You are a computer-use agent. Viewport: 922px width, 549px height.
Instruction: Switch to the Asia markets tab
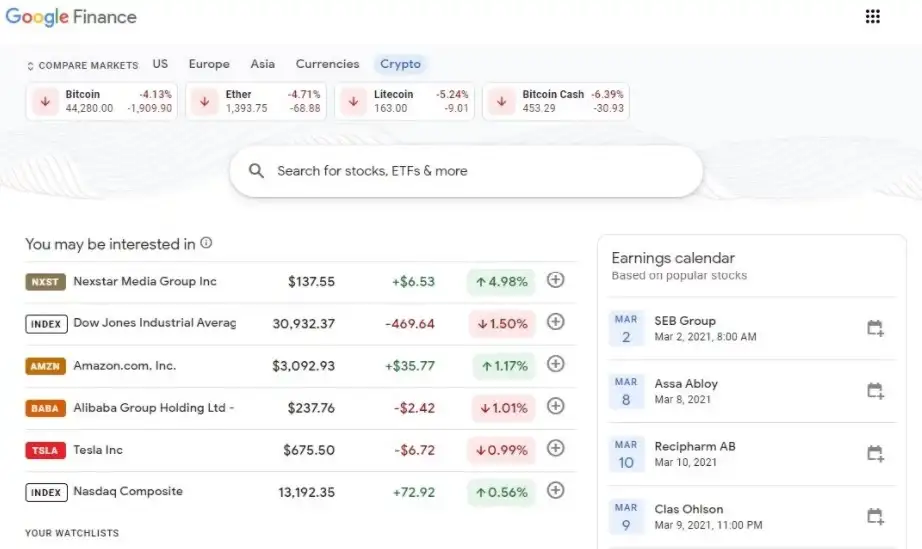pos(262,64)
